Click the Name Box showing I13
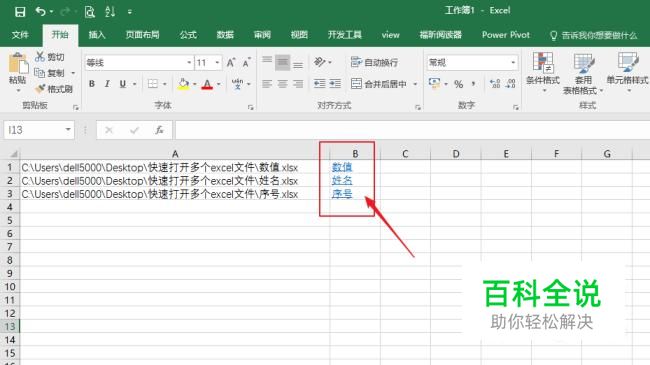This screenshot has width=650, height=365. 39,130
